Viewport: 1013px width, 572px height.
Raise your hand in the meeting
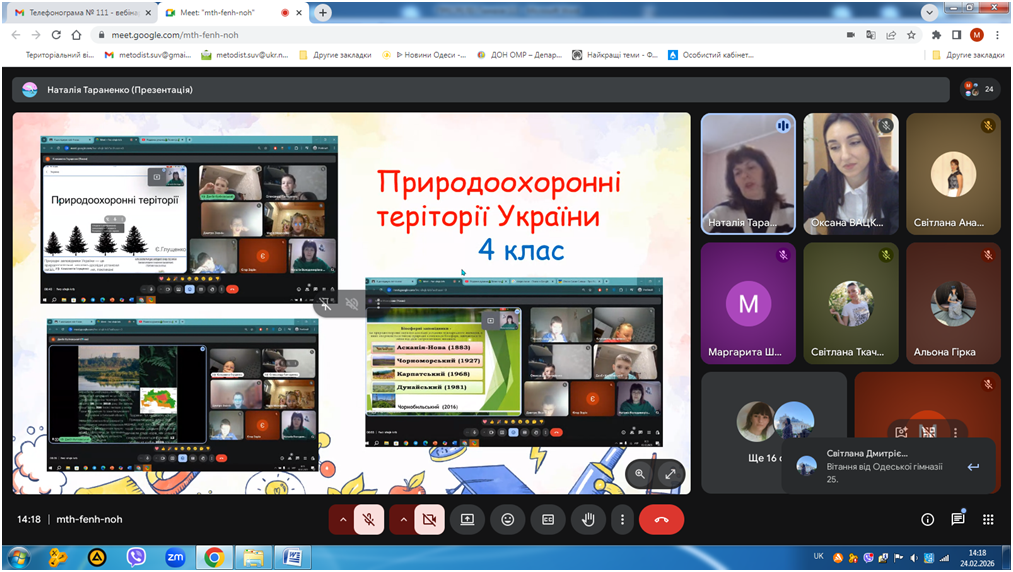pyautogui.click(x=588, y=520)
